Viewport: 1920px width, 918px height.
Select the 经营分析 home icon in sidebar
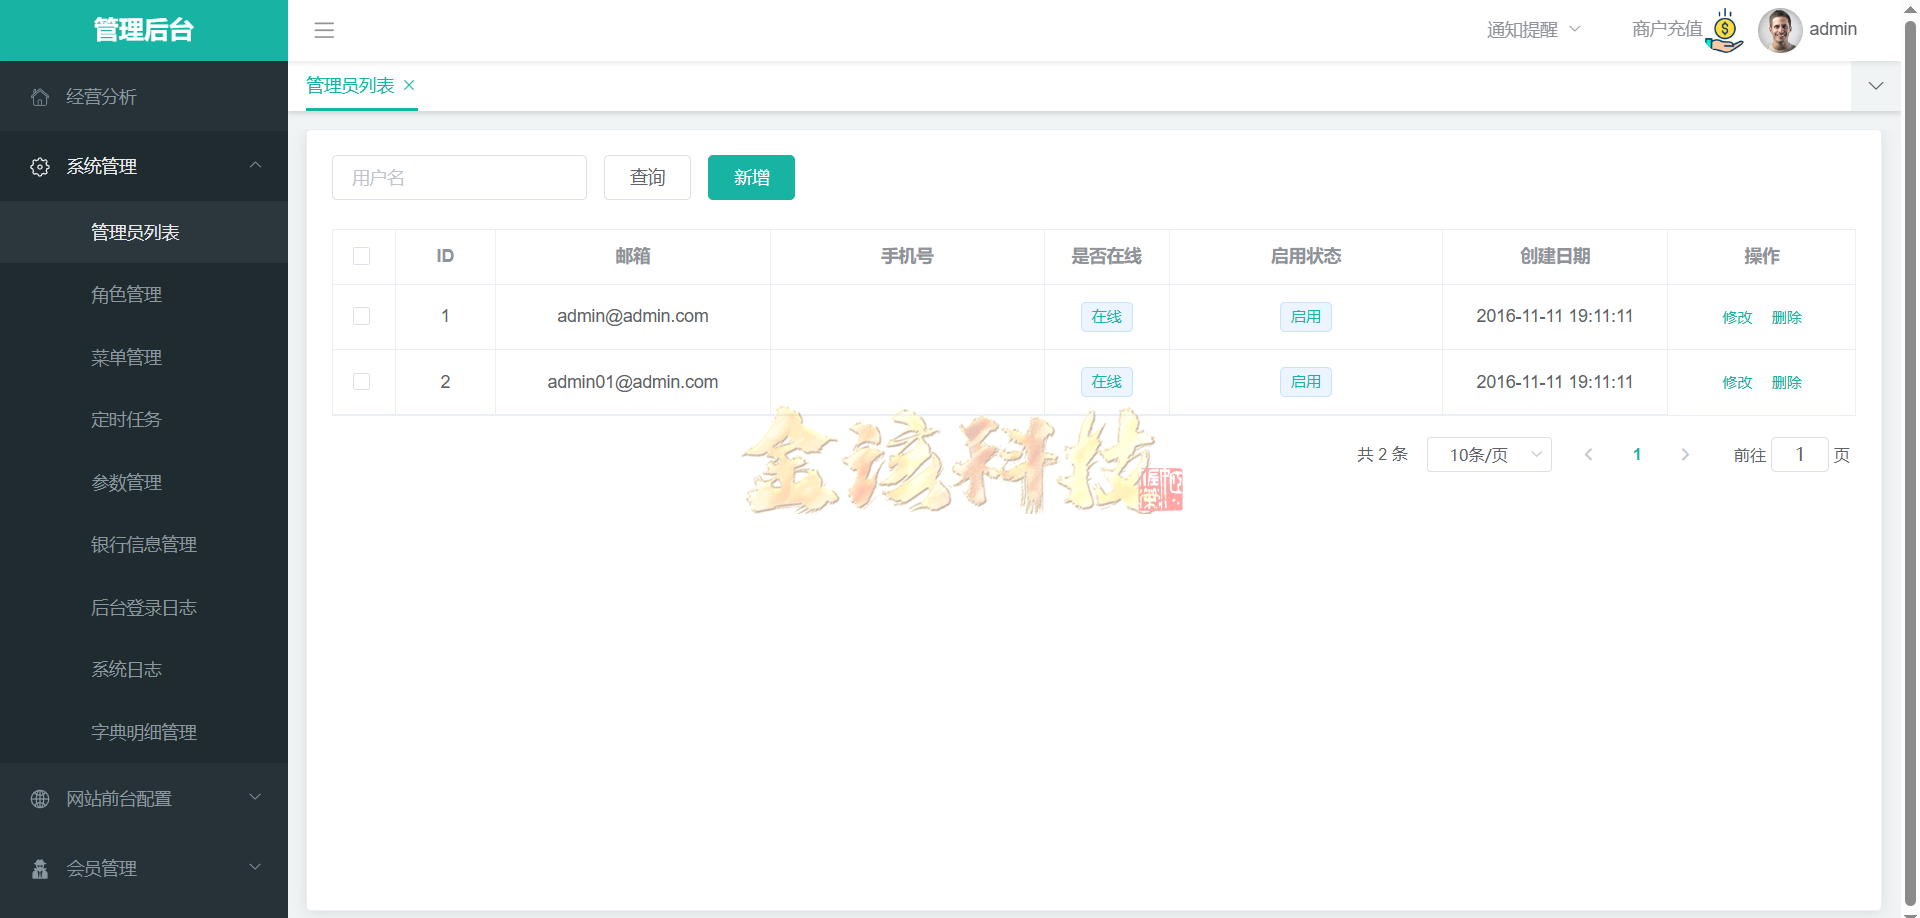pyautogui.click(x=40, y=96)
